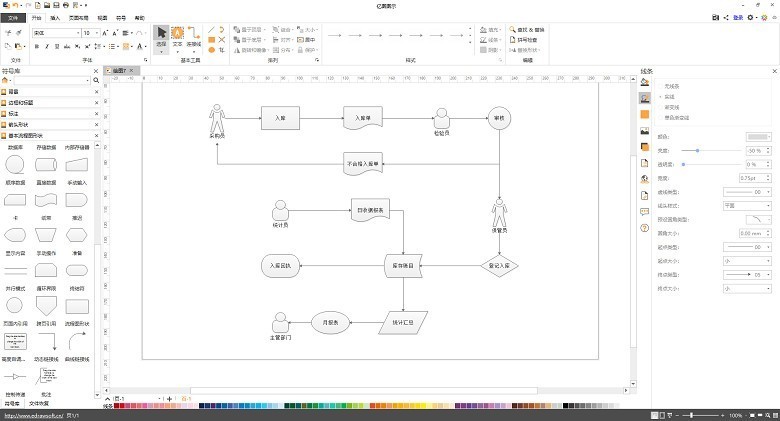Screen dimensions: 780x421
Task: Switch to the 页面布局 ribbon tab
Action: click(79, 17)
